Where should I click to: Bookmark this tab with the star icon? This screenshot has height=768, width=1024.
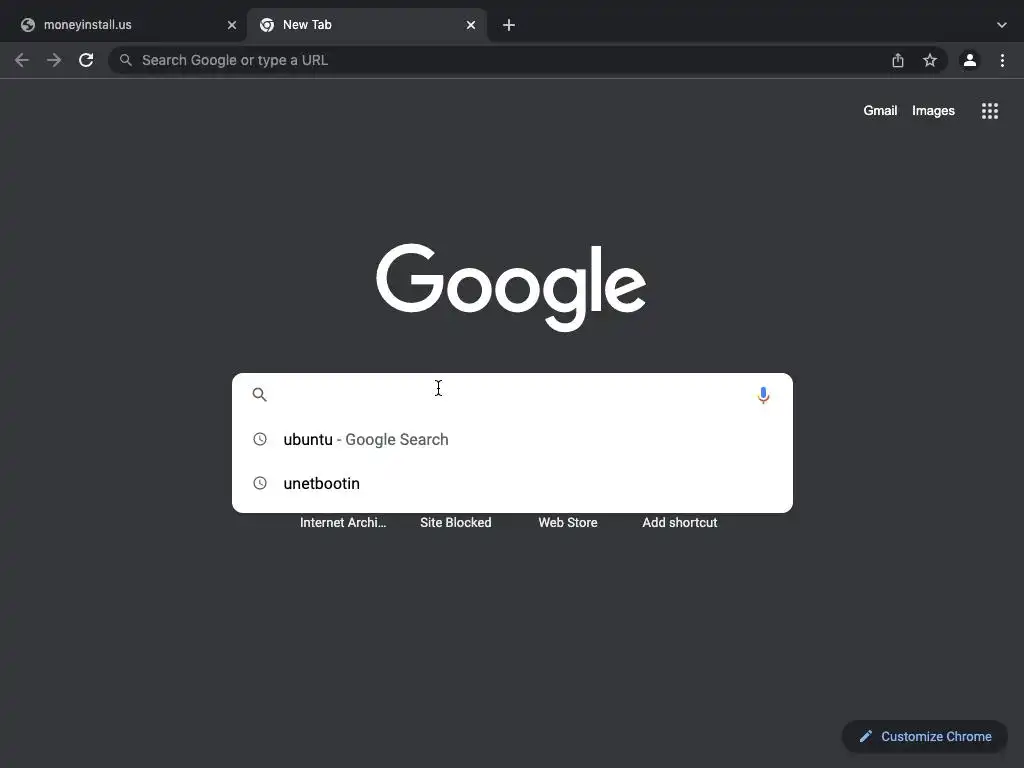click(930, 61)
